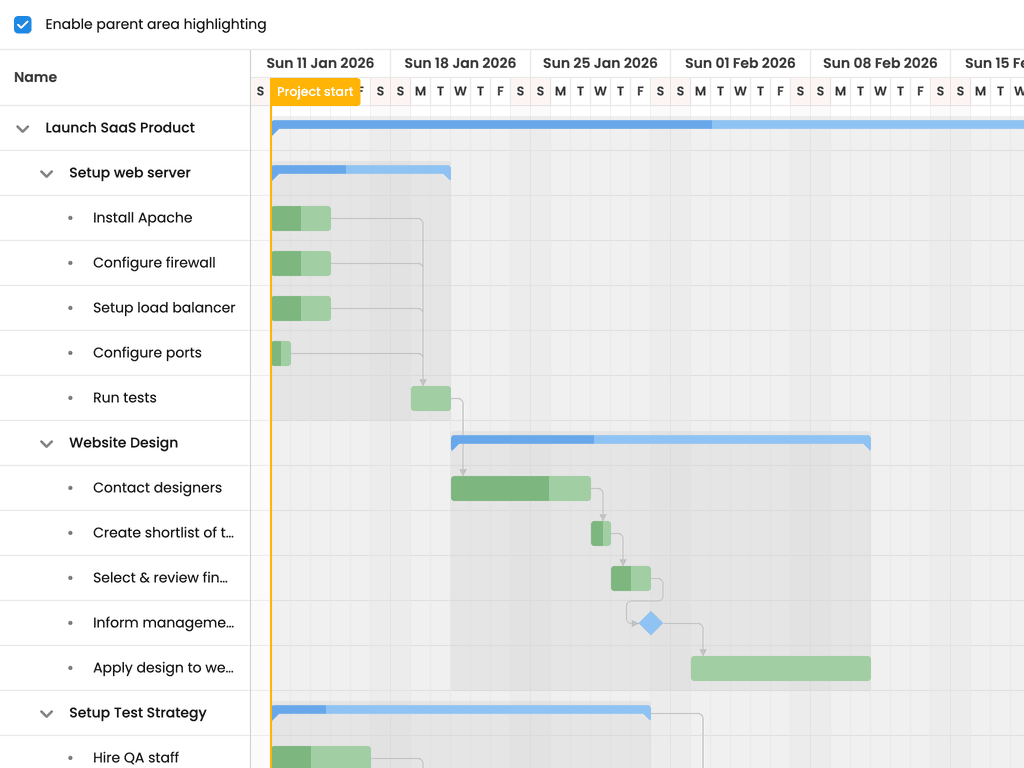Select the Run tests task bar
The height and width of the screenshot is (768, 1024).
[x=431, y=398]
